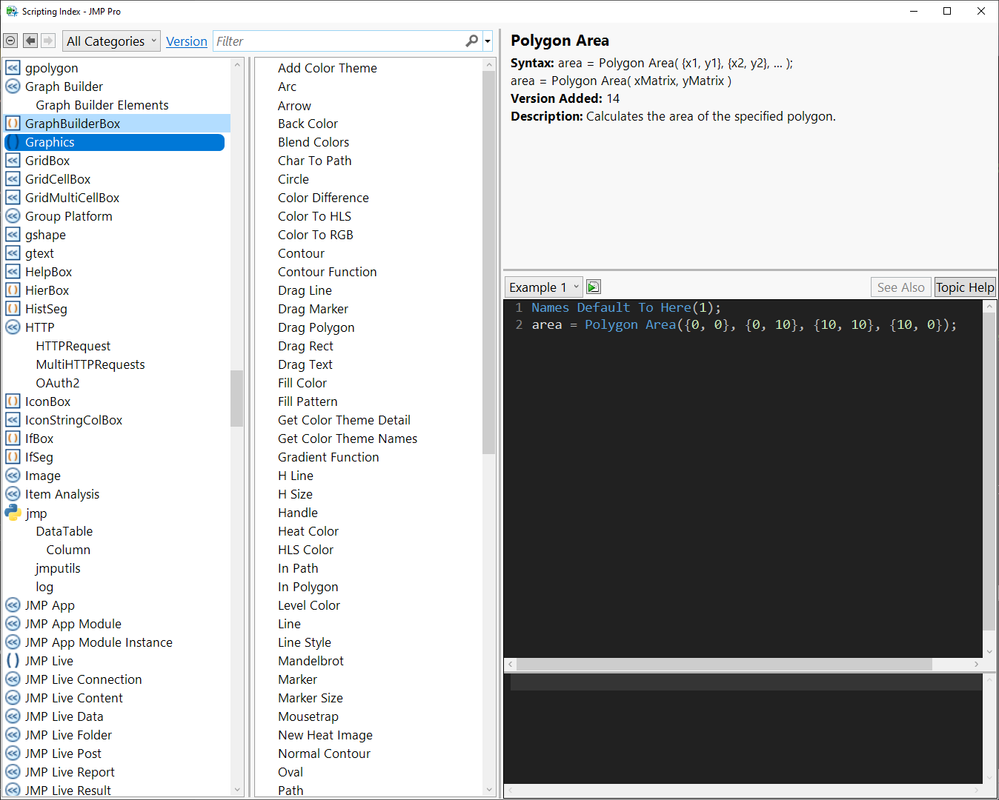Click the Version link
The height and width of the screenshot is (800, 999).
click(x=186, y=41)
